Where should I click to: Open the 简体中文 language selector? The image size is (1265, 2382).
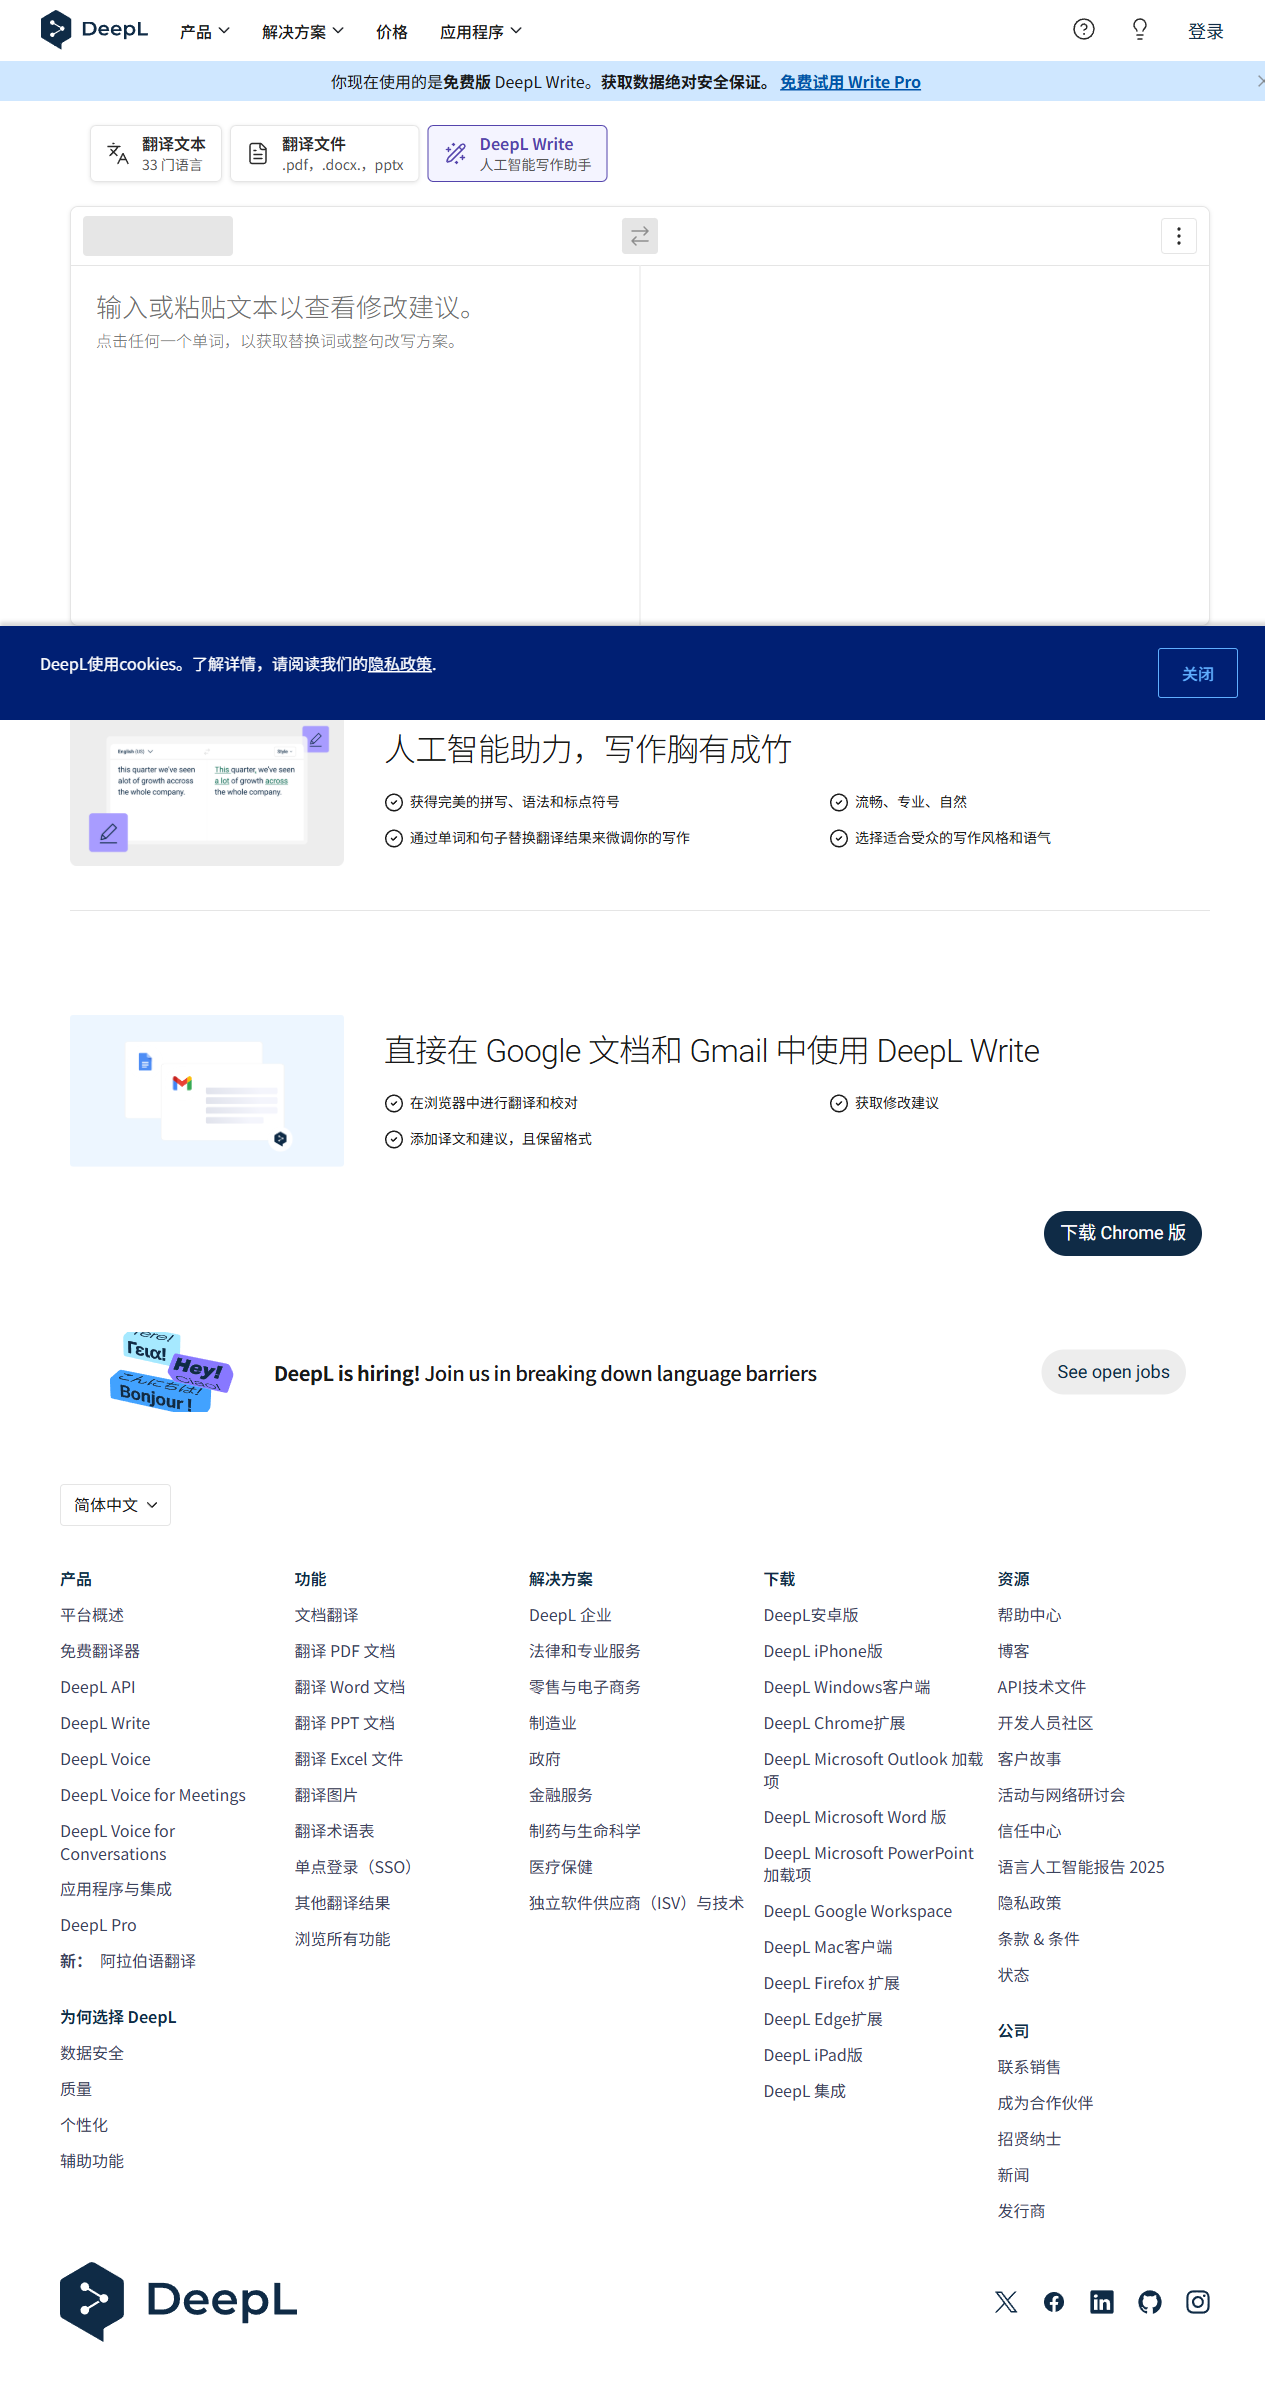pos(115,1505)
